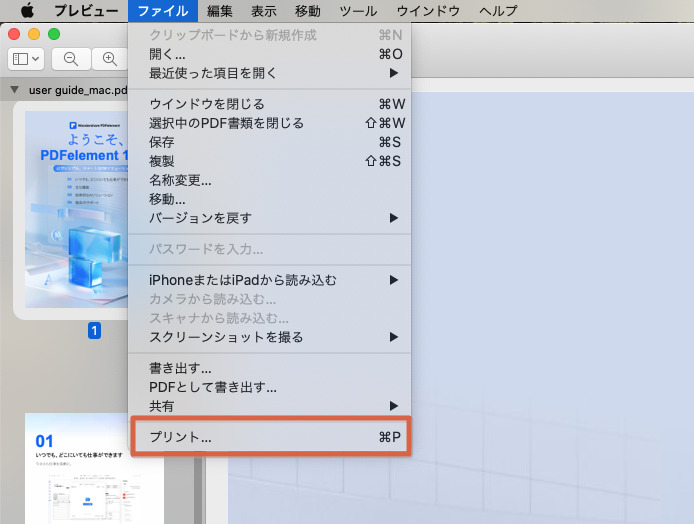Choose プリント... menu item
The width and height of the screenshot is (694, 524).
pyautogui.click(x=270, y=437)
